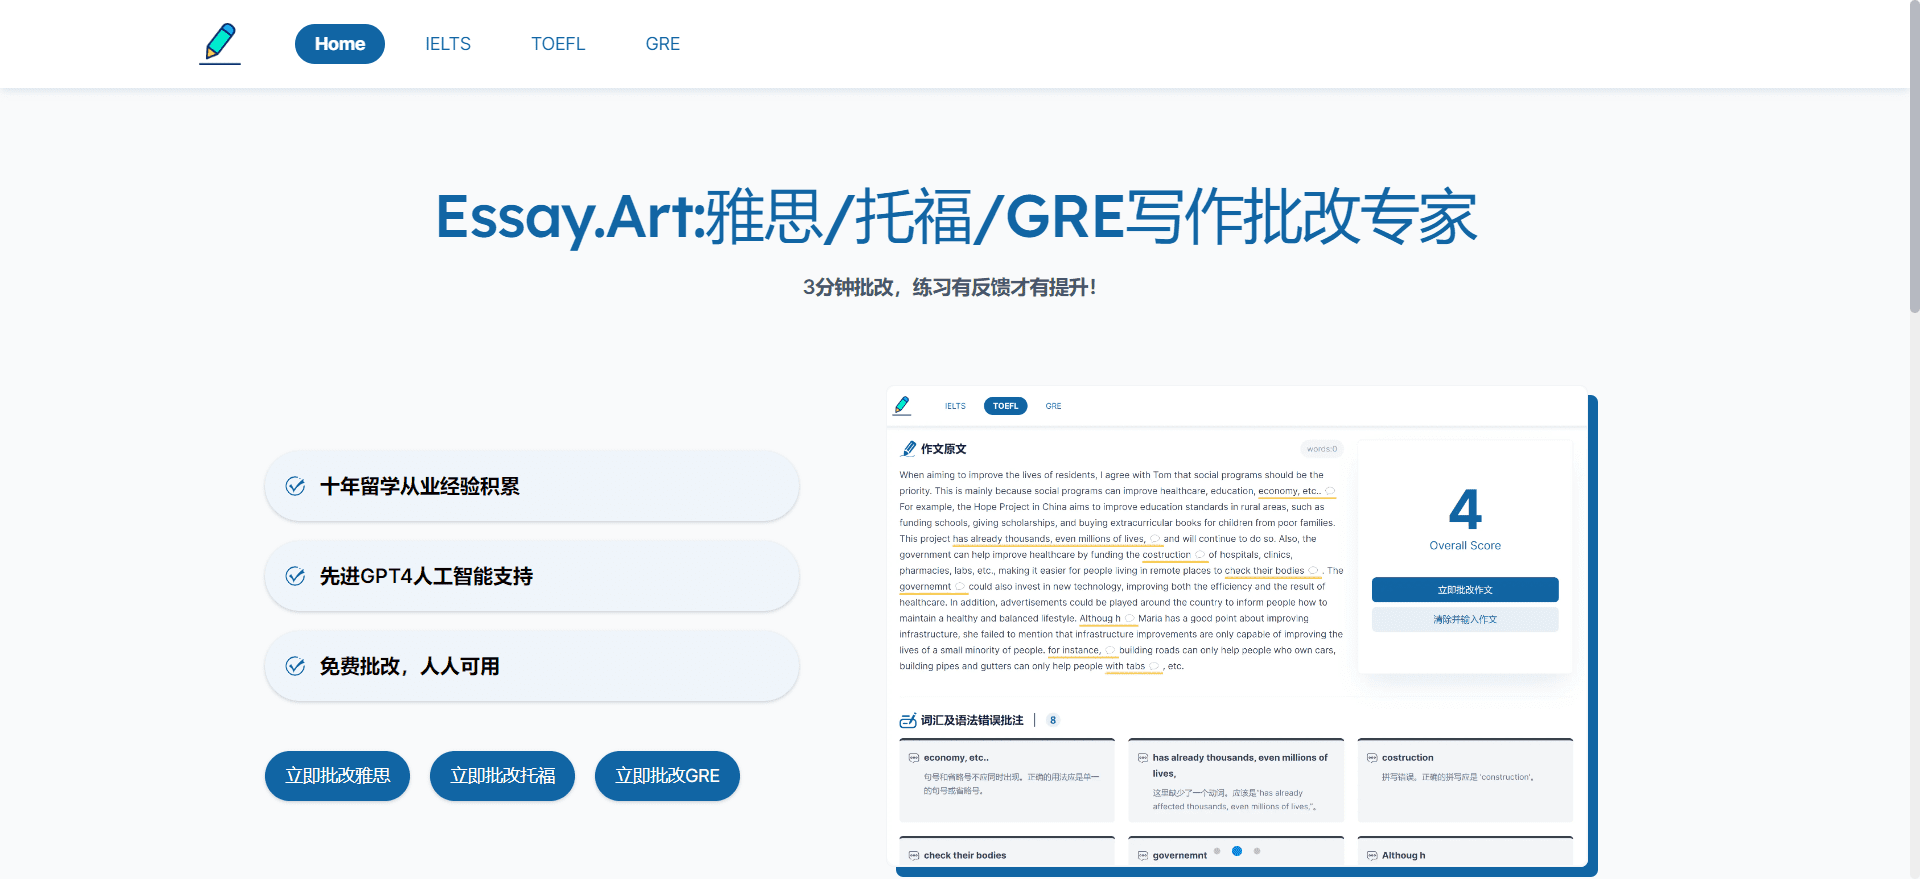Click comment icon on 'costruction' card
The image size is (1920, 879).
[1372, 758]
